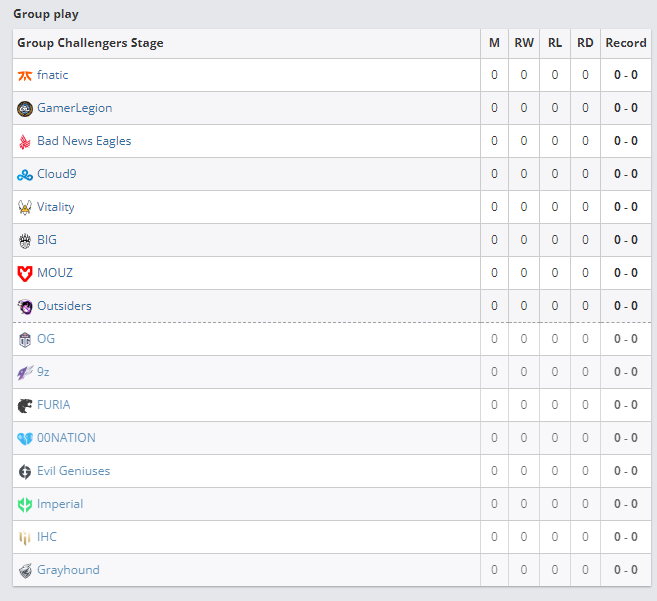657x601 pixels.
Task: Click the fnatic team logo icon
Action: [x=25, y=75]
